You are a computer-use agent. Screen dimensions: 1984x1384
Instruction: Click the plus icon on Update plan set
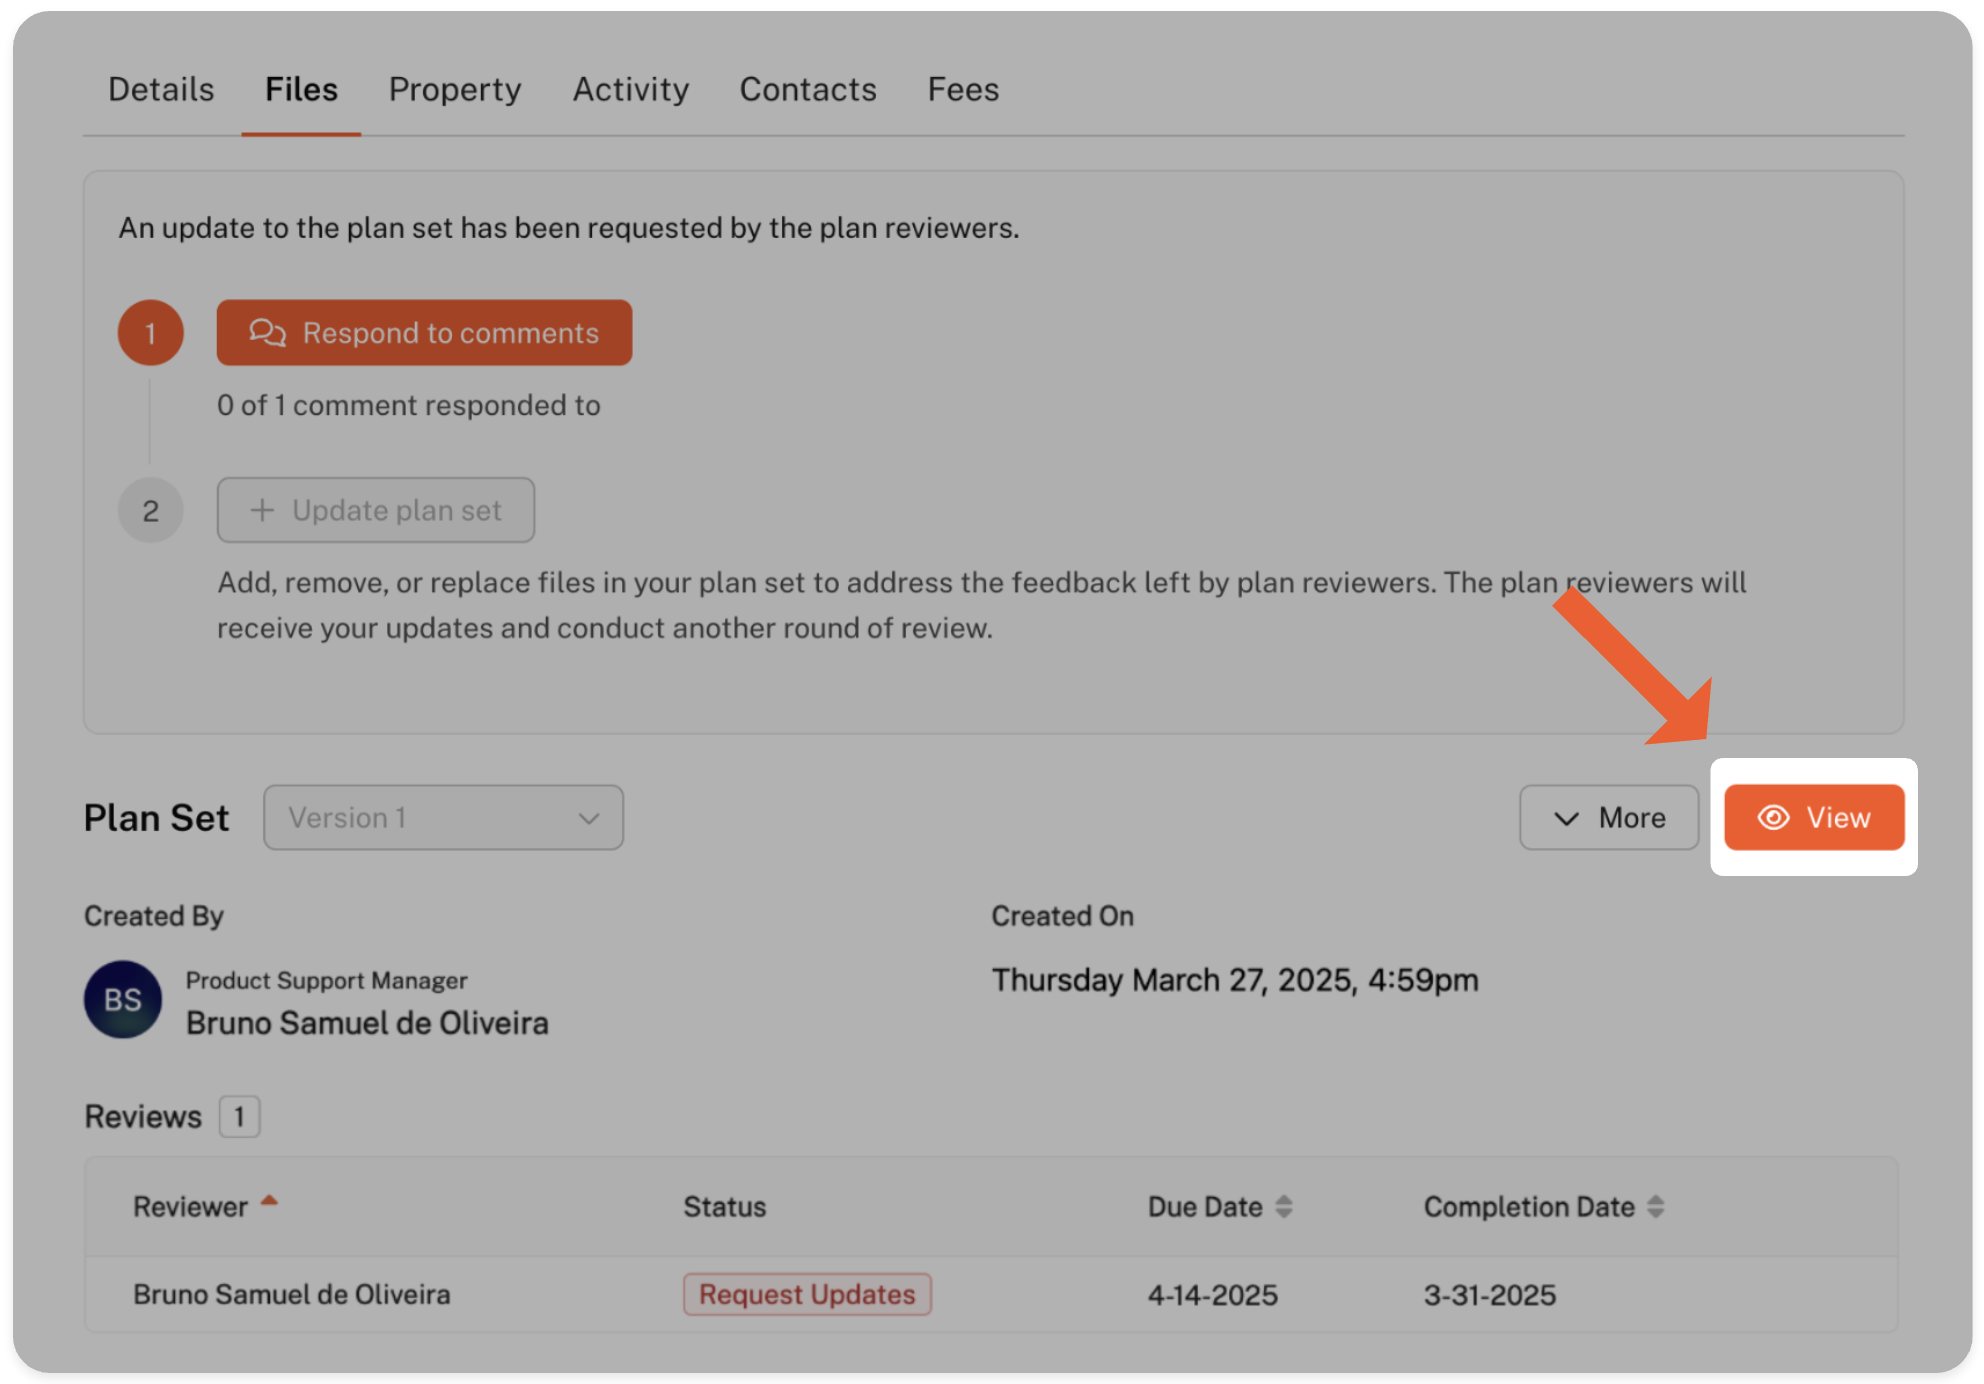coord(262,510)
